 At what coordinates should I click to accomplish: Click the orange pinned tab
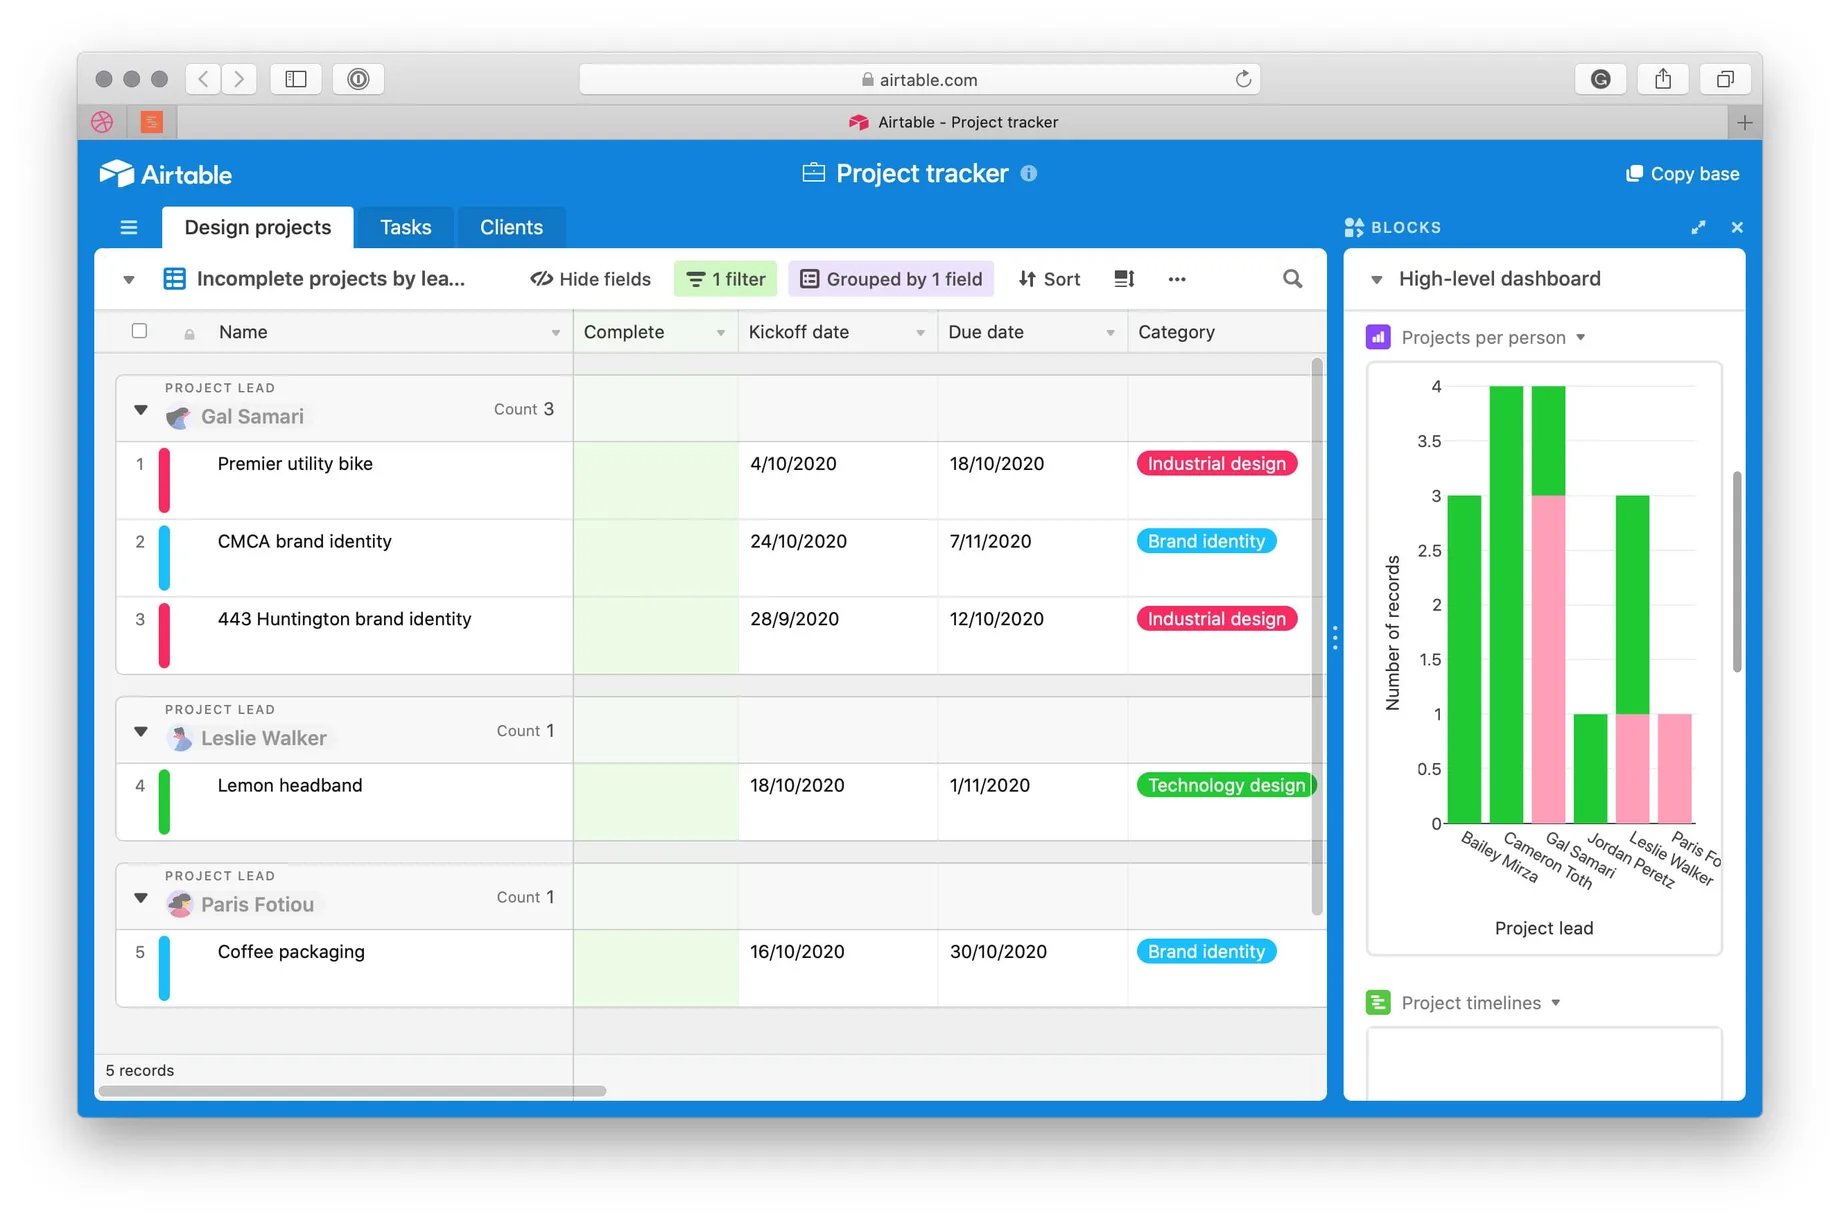pos(152,122)
